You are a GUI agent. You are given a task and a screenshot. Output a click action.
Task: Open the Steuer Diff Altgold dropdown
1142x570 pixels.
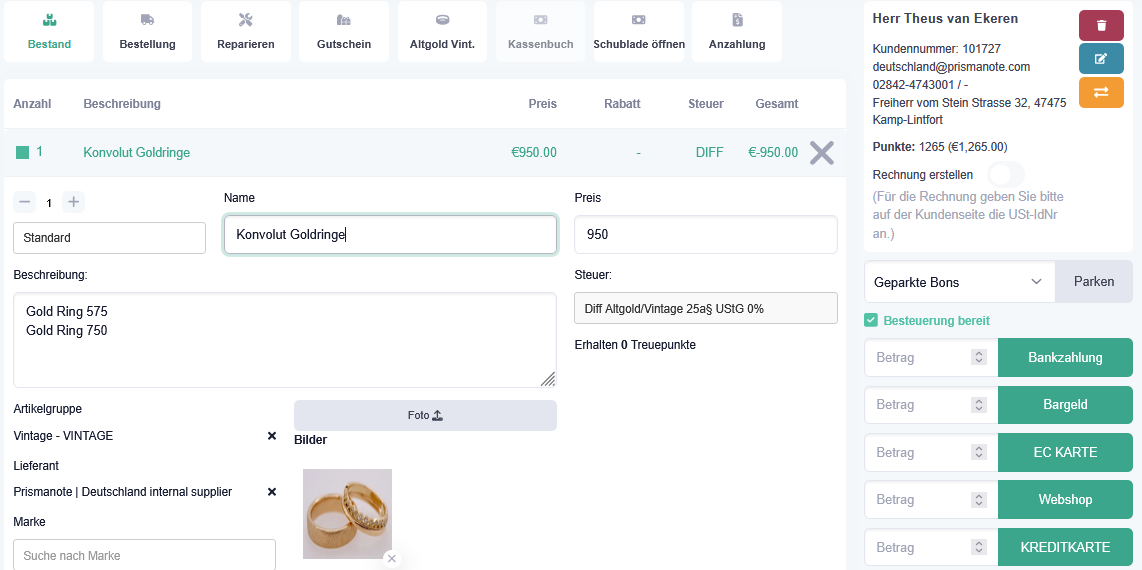(705, 308)
